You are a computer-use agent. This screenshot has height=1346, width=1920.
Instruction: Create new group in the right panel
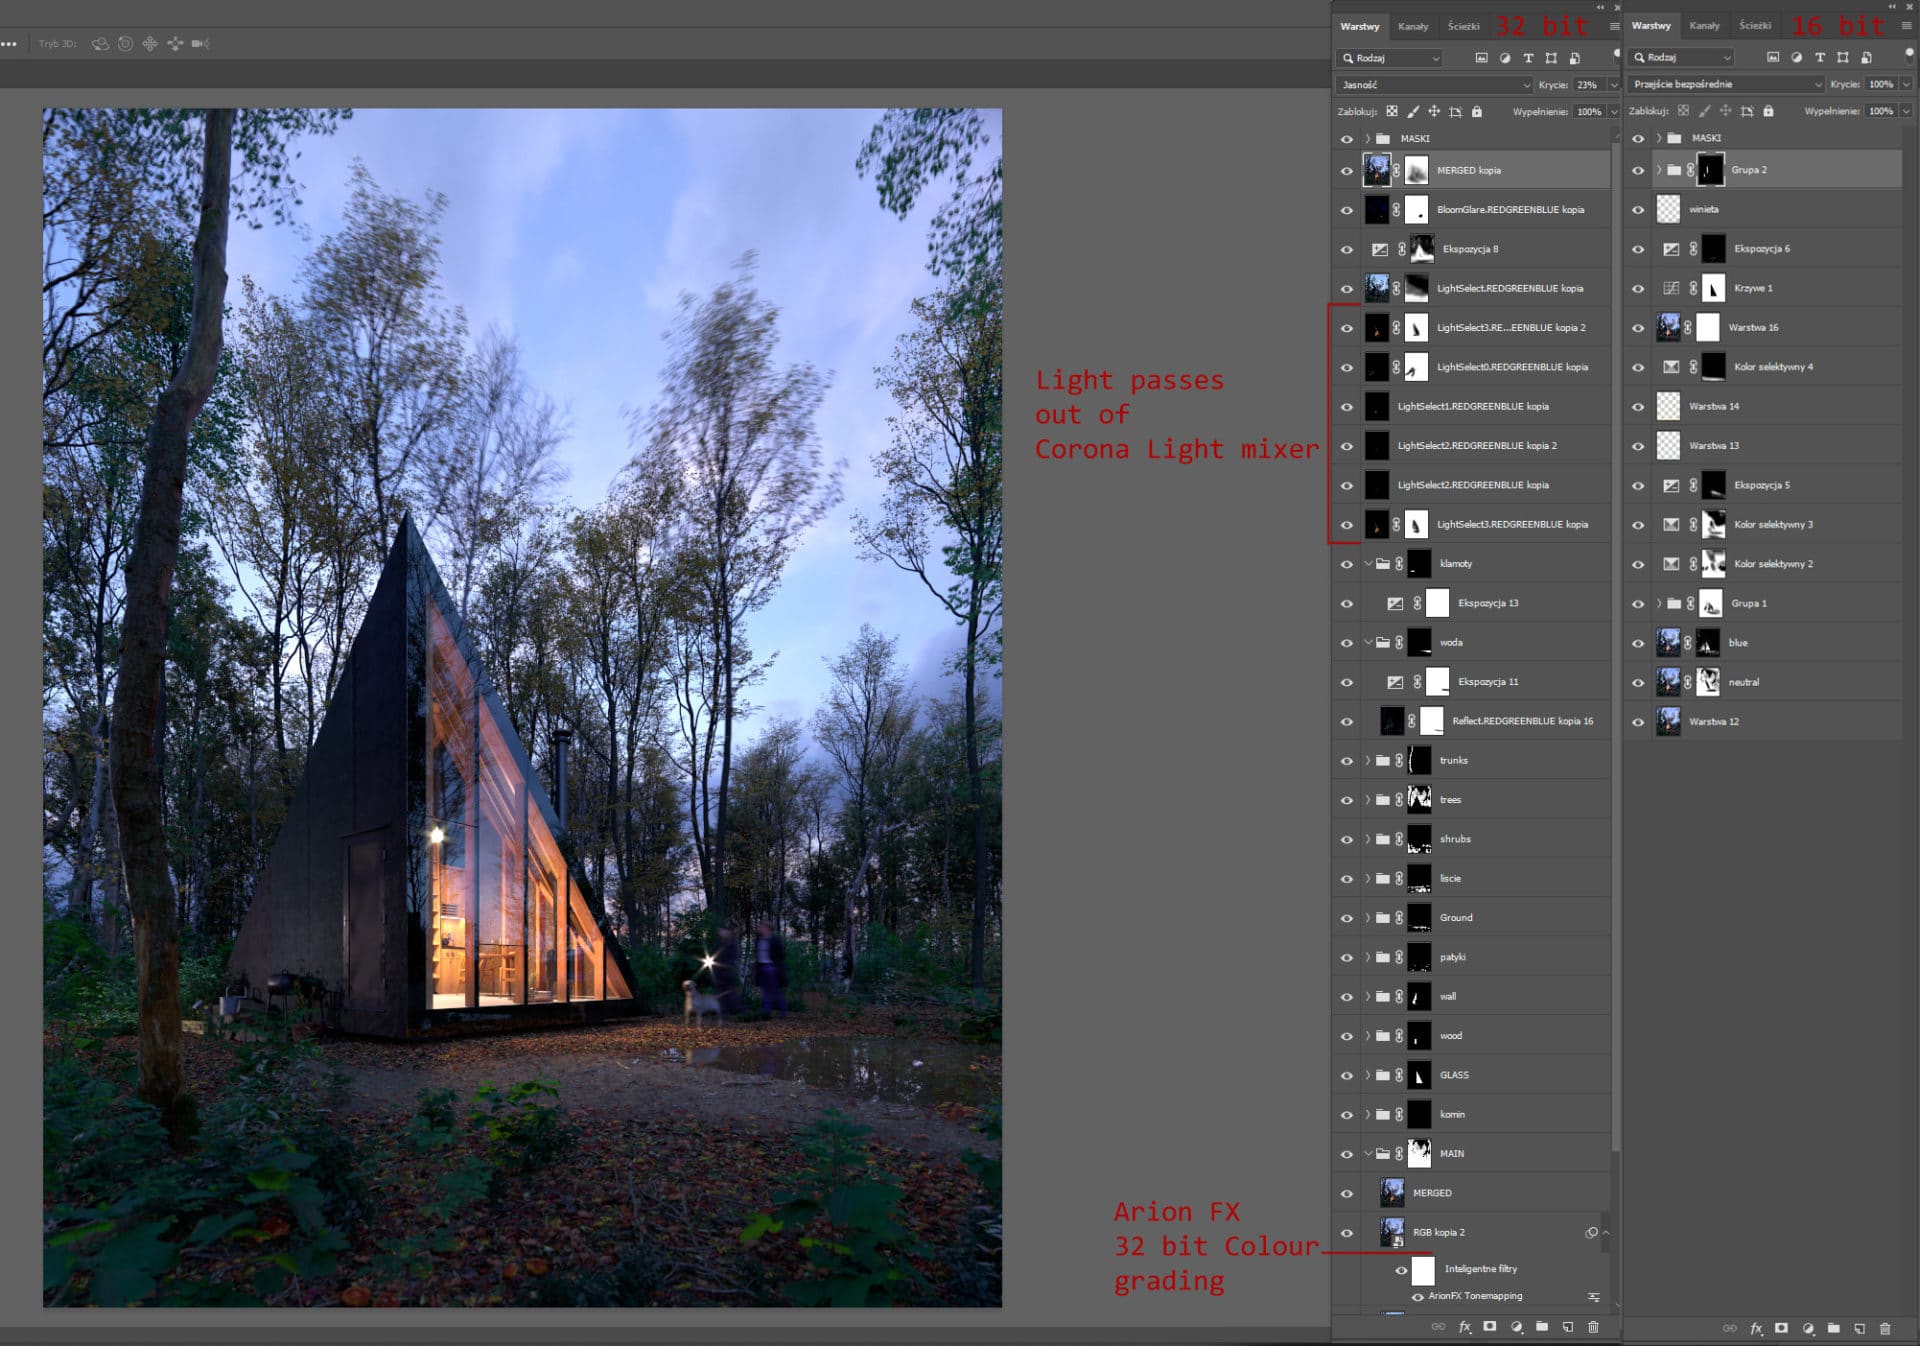click(1834, 1329)
